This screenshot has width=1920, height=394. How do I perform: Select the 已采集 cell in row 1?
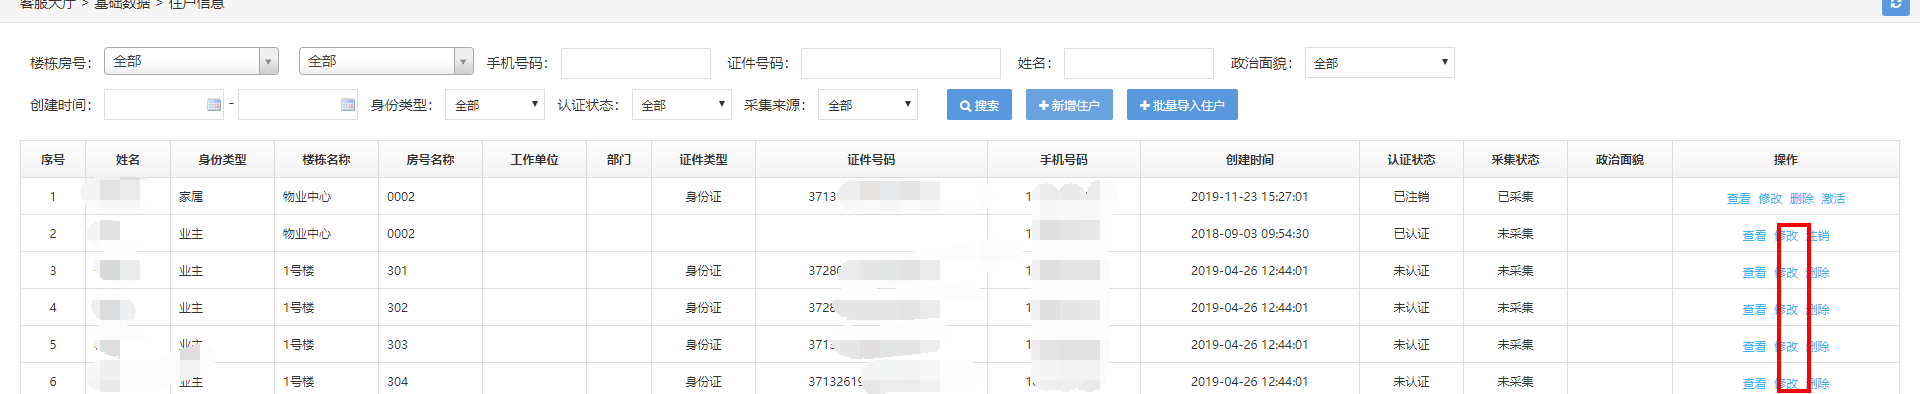[1515, 197]
